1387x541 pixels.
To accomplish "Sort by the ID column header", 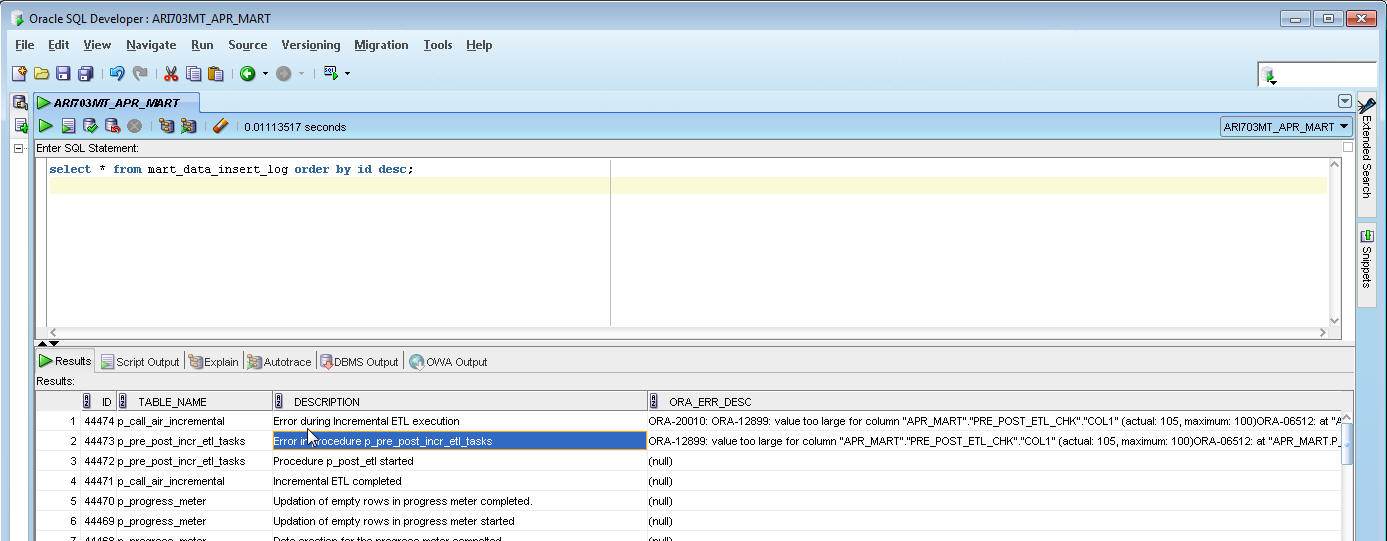I will pyautogui.click(x=99, y=402).
